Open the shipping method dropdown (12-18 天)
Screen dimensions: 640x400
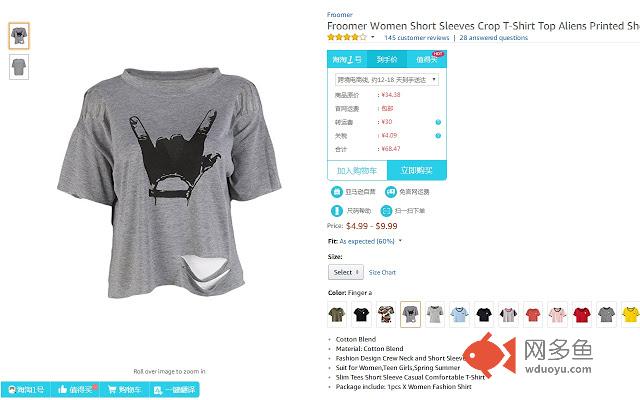387,80
